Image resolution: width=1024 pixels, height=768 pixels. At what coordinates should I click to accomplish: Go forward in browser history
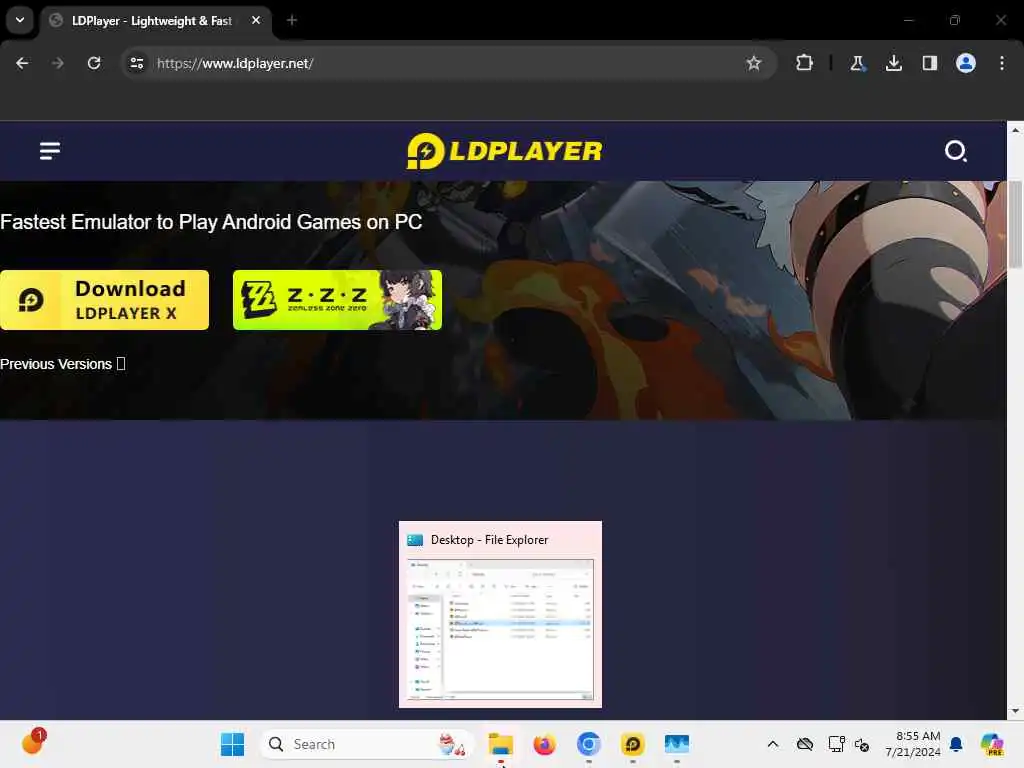pyautogui.click(x=58, y=63)
